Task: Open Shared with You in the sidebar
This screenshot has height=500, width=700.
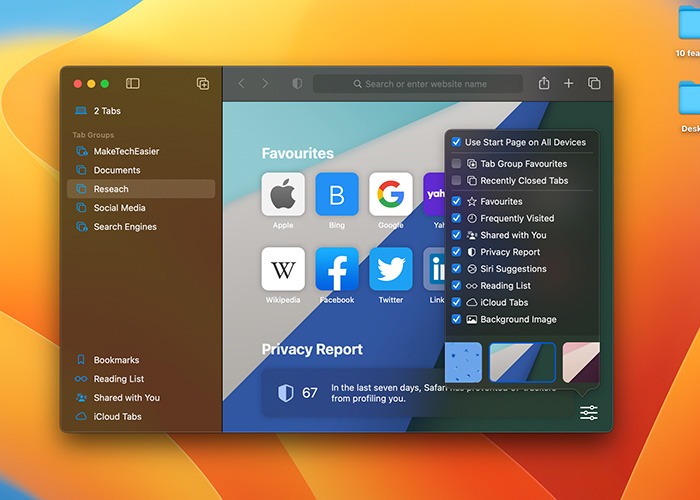Action: coord(141,398)
